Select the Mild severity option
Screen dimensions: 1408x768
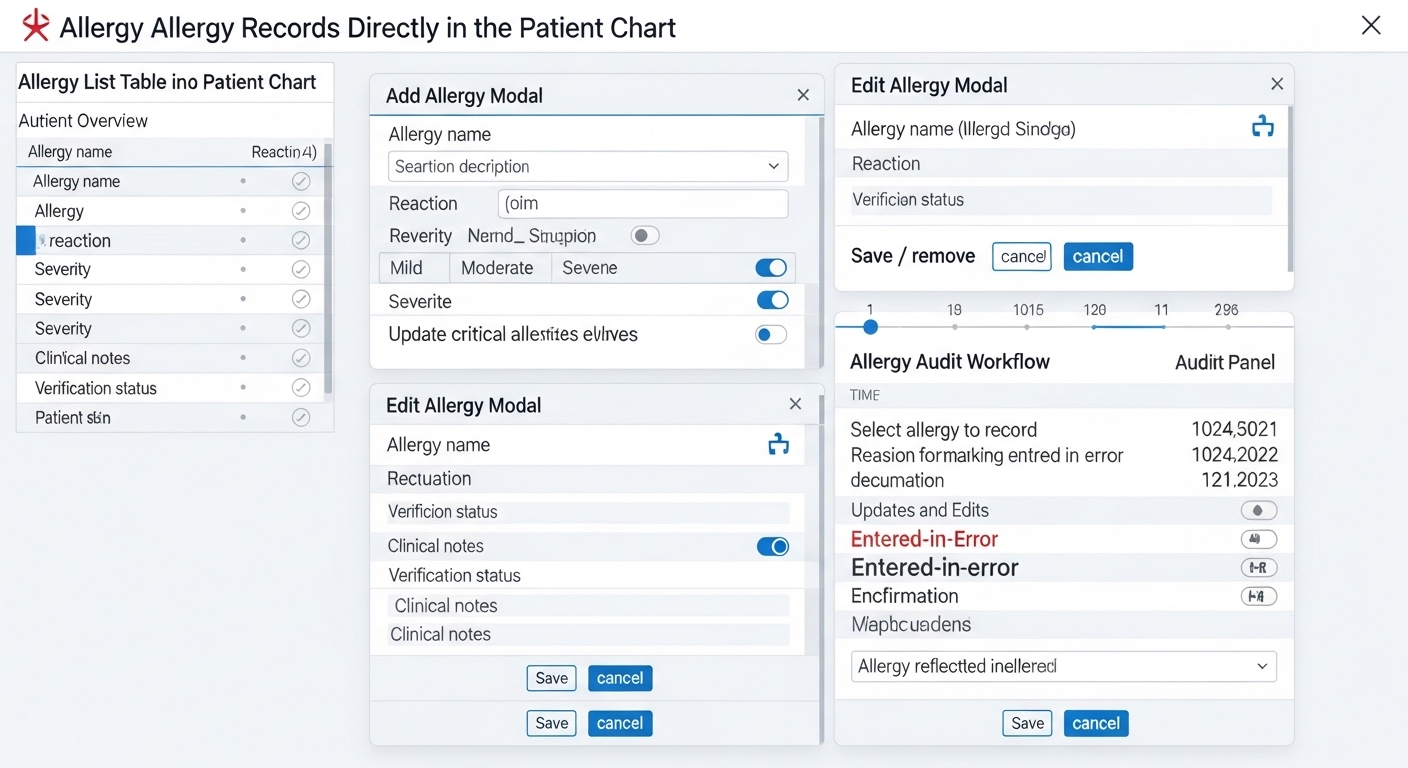406,268
